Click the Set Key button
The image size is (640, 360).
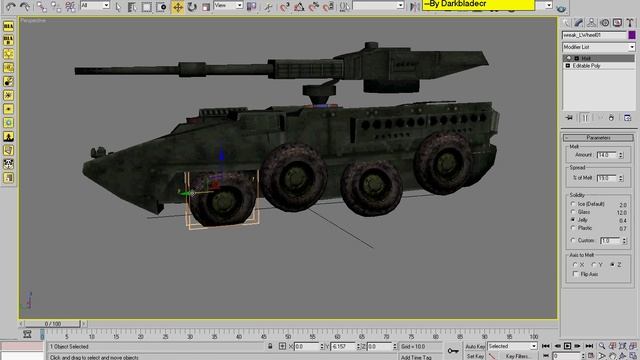click(475, 356)
